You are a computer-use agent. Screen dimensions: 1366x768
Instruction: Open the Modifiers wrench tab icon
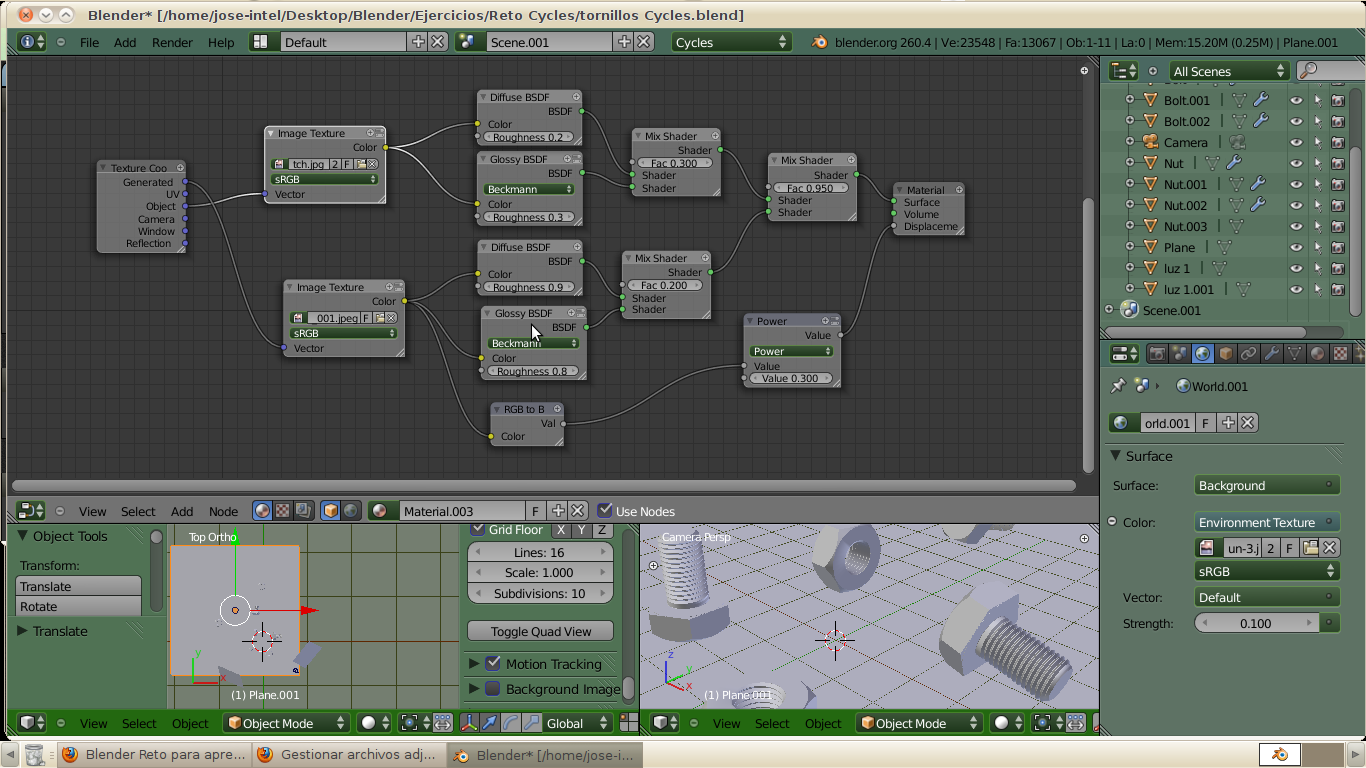click(1272, 353)
